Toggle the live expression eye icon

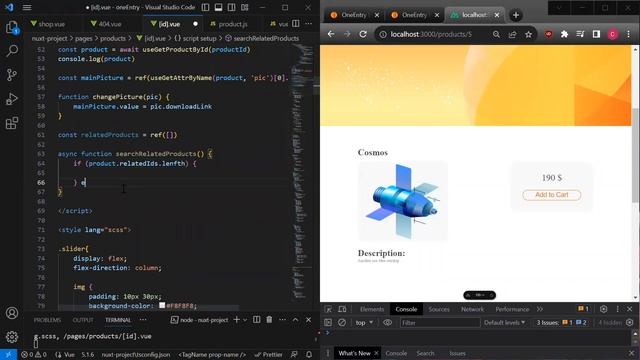point(387,322)
